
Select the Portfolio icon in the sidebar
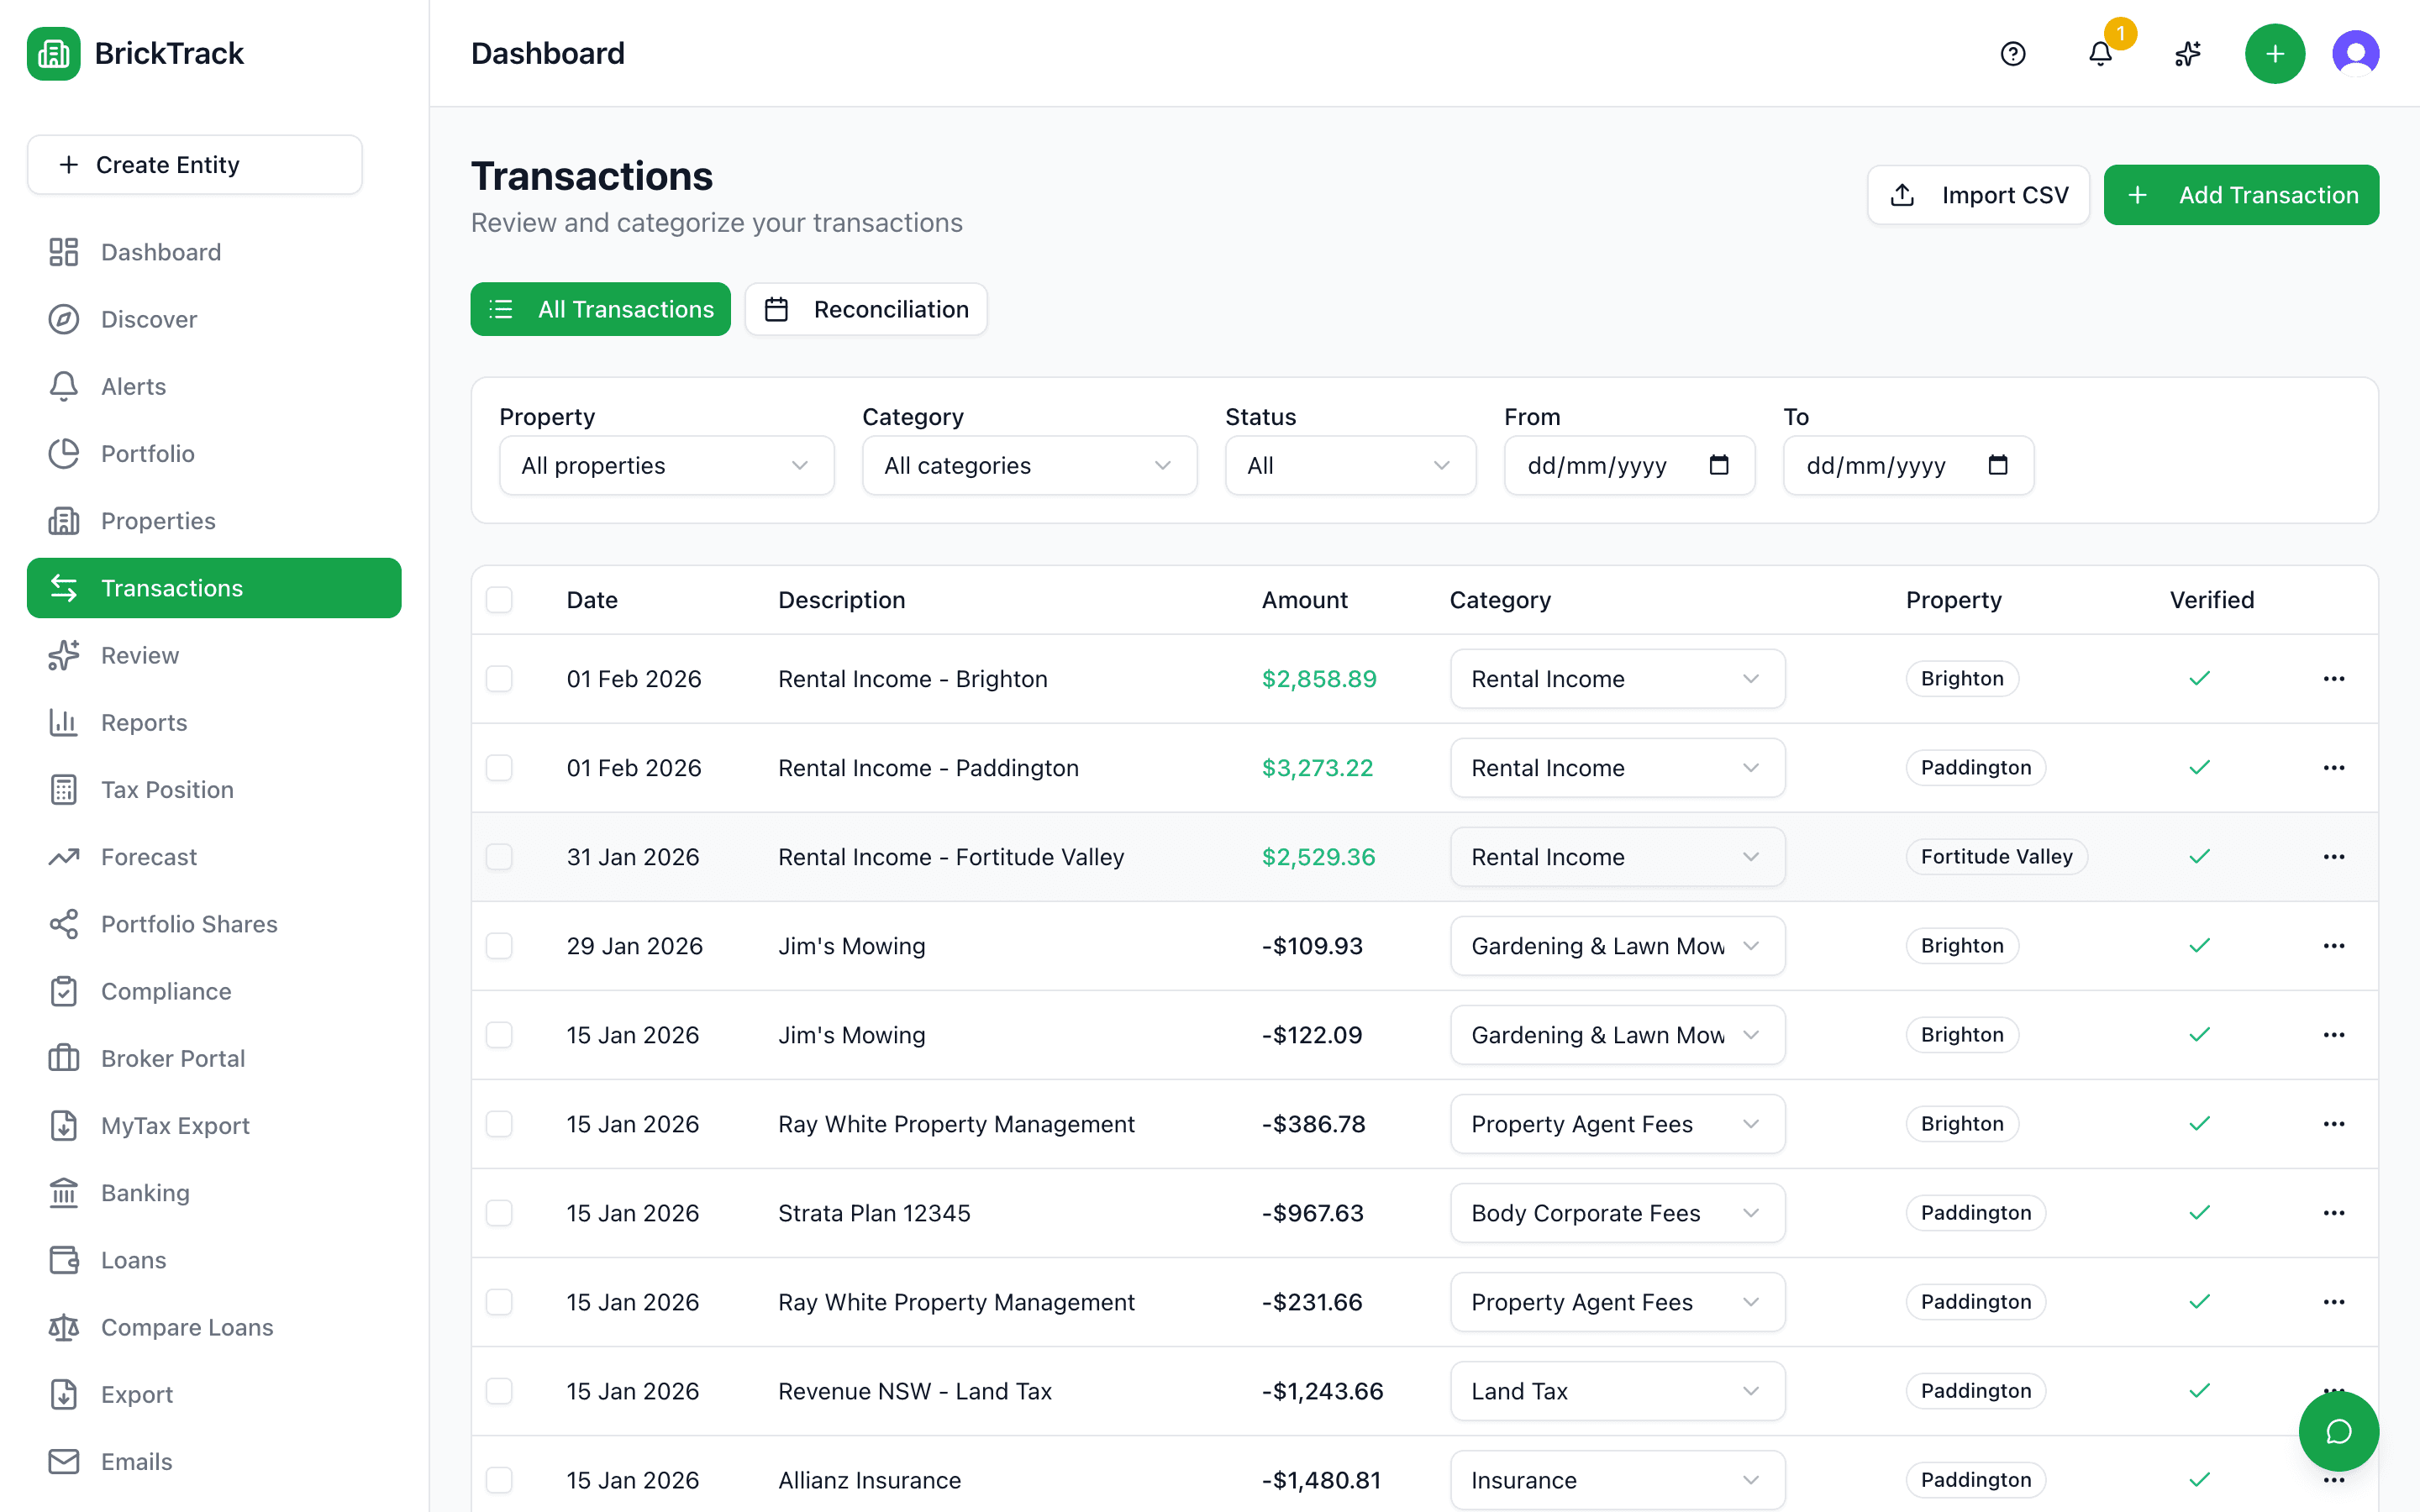(x=64, y=453)
